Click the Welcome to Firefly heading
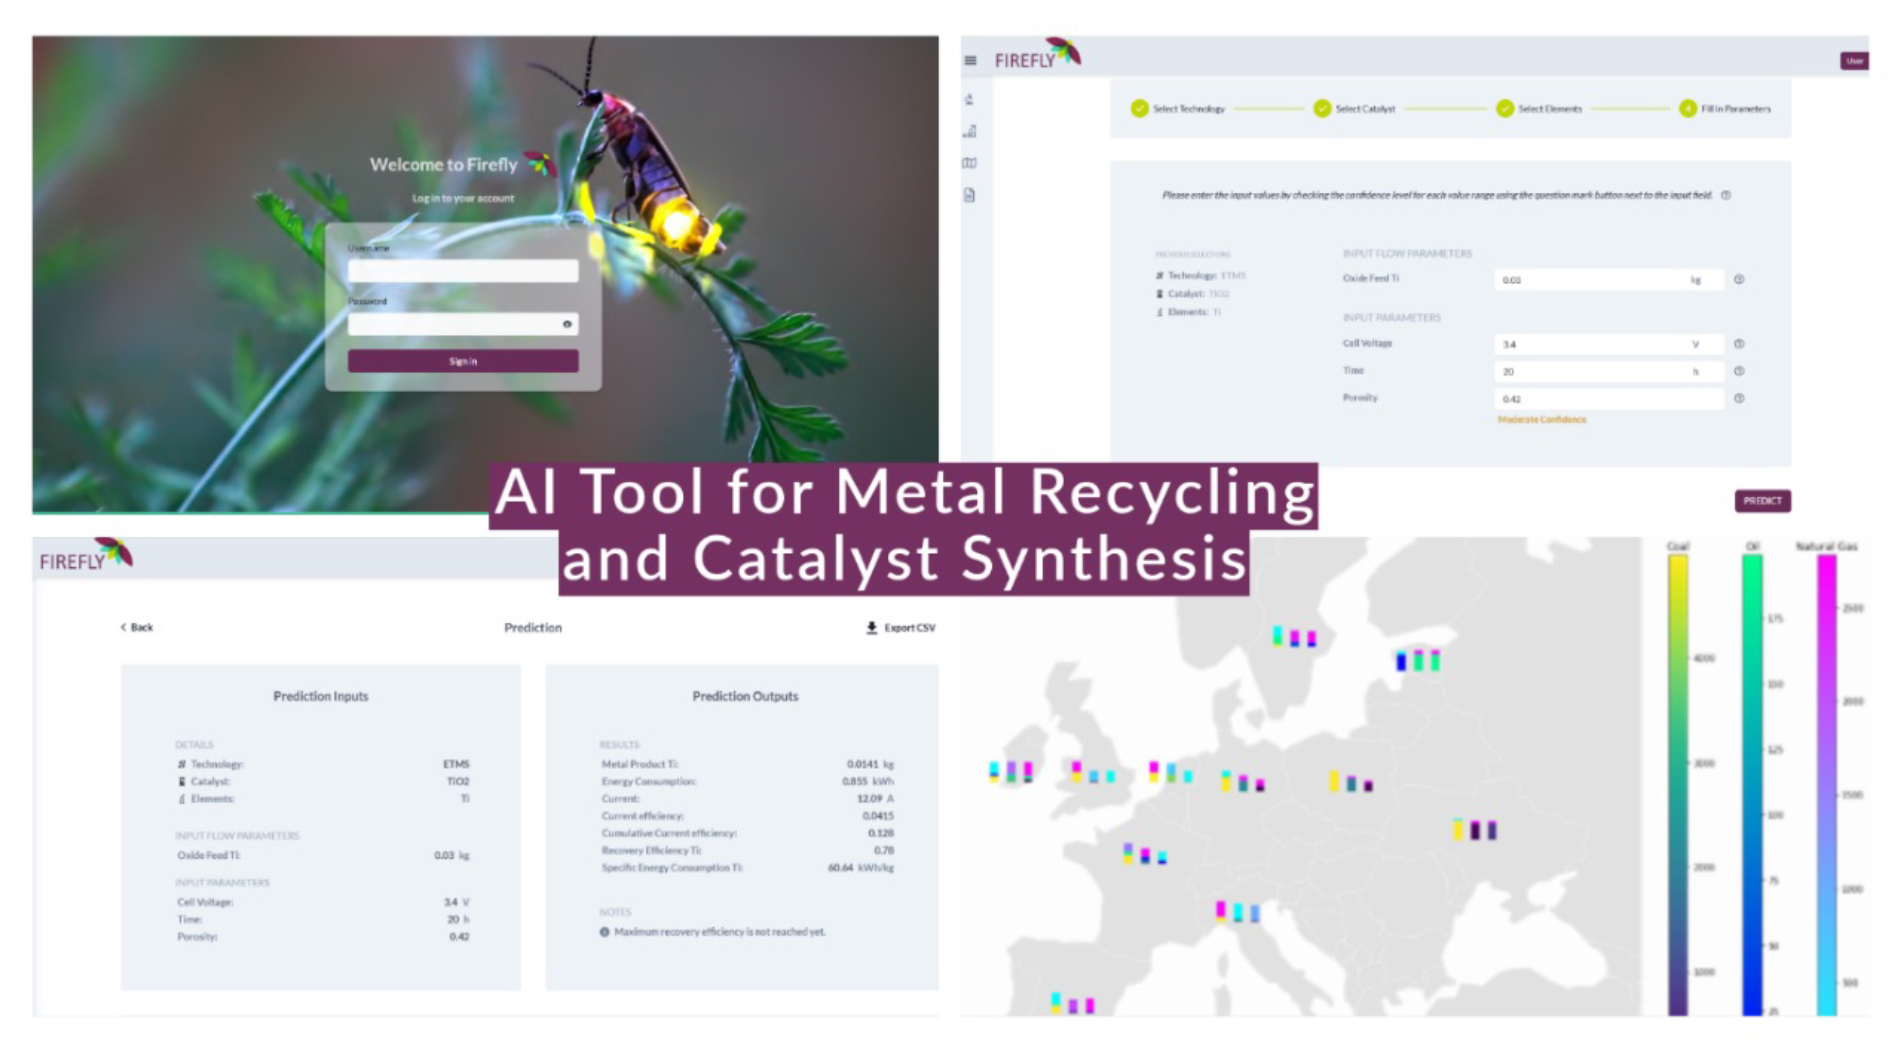This screenshot has width=1902, height=1048. tap(444, 164)
